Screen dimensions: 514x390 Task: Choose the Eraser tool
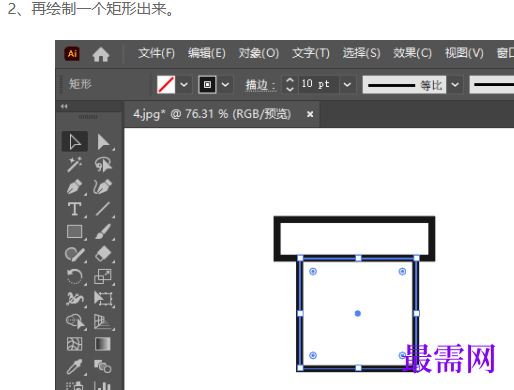pos(103,254)
